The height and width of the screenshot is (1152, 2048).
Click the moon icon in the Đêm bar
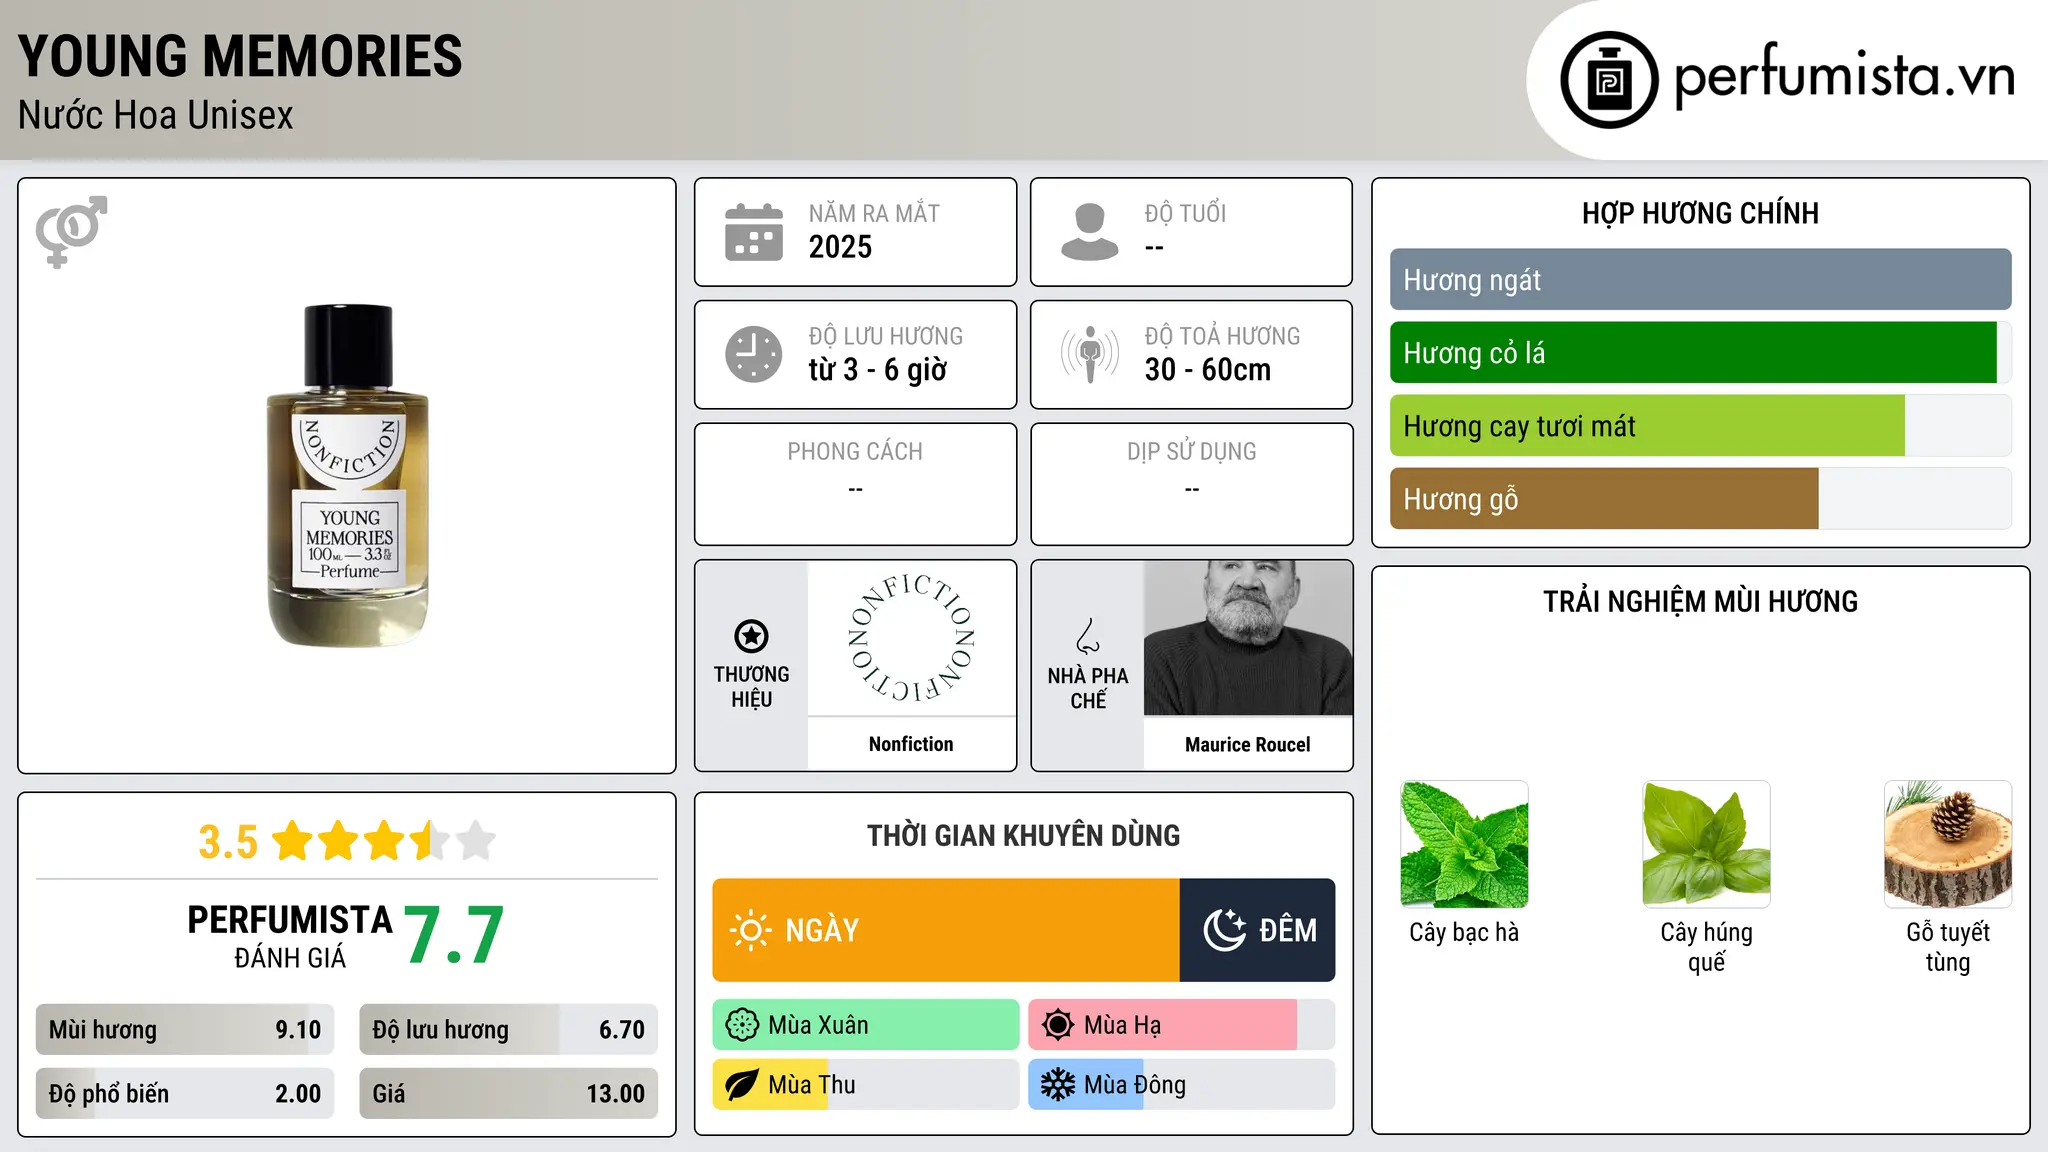tap(1225, 930)
